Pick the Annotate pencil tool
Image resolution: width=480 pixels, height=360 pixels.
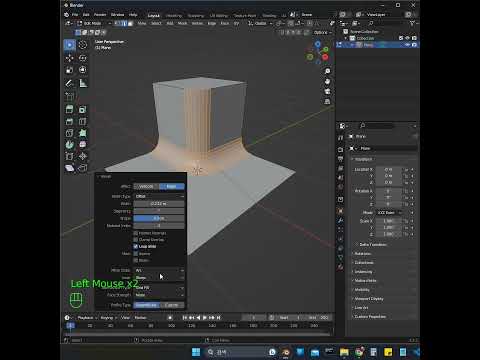70,83
